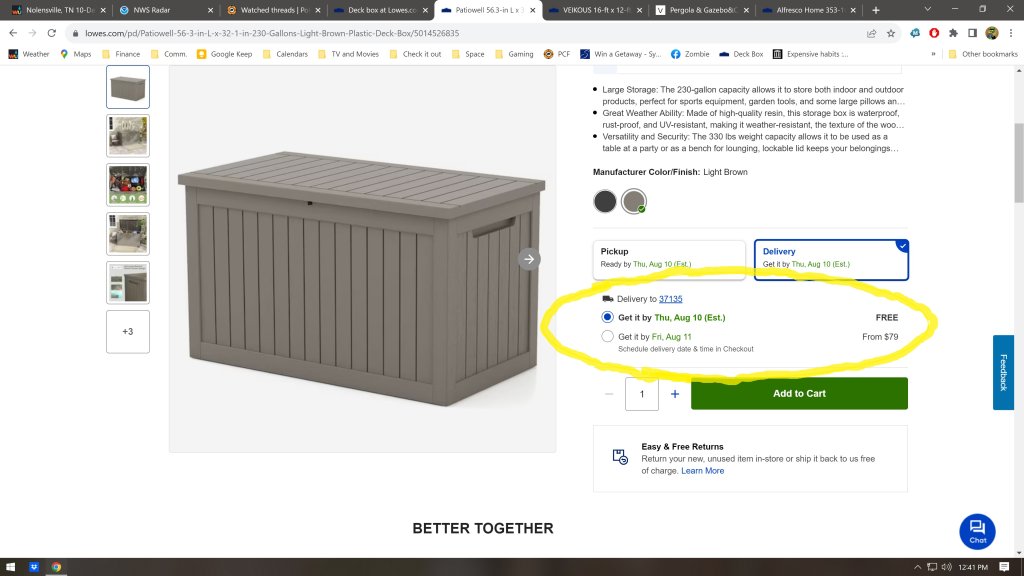Choose the Pickup fulfillment option
1024x576 pixels.
point(669,258)
